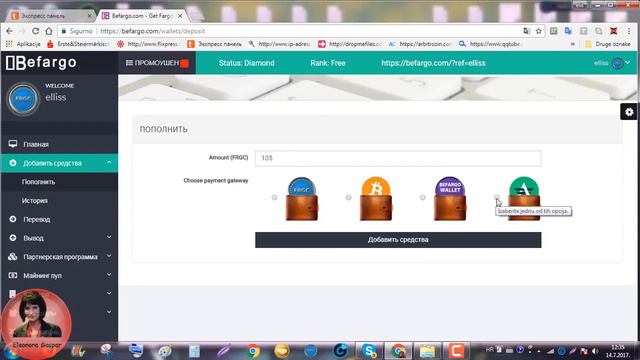Open the Chrome three-dot menu
640x360 pixels.
pyautogui.click(x=629, y=31)
